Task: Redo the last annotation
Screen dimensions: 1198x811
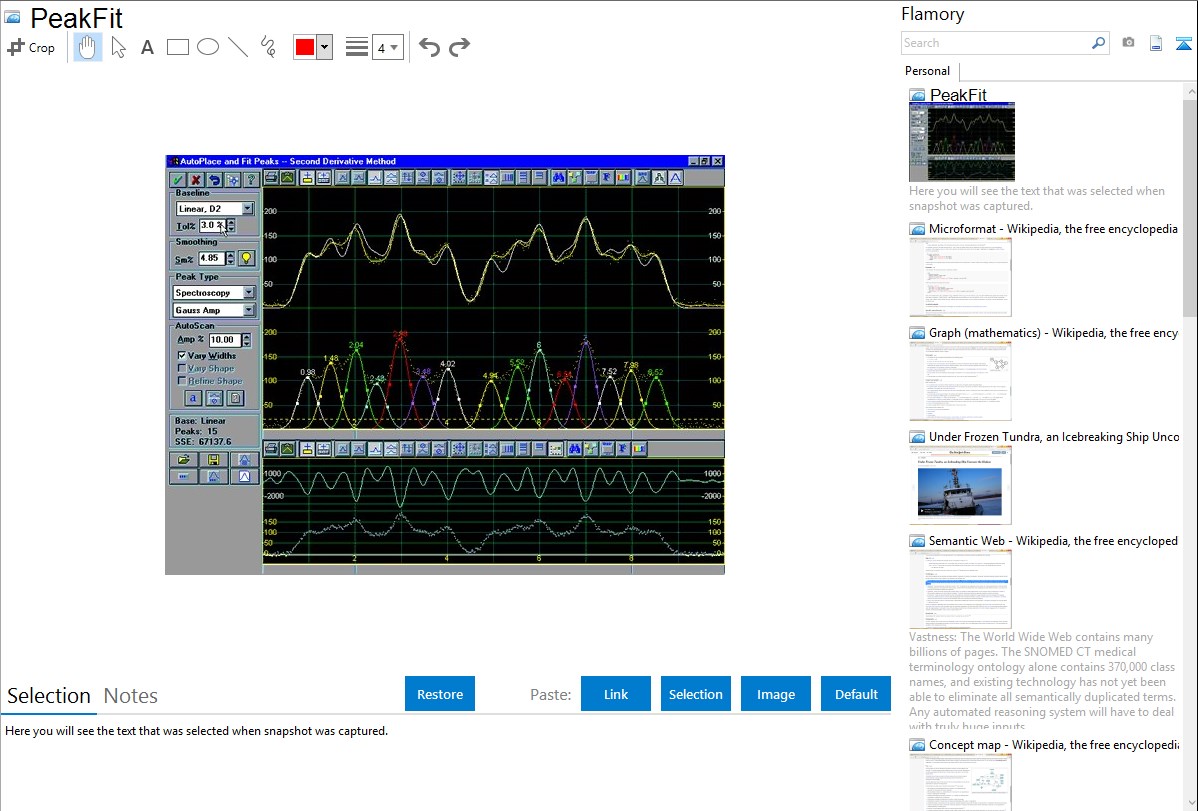Action: click(x=460, y=47)
